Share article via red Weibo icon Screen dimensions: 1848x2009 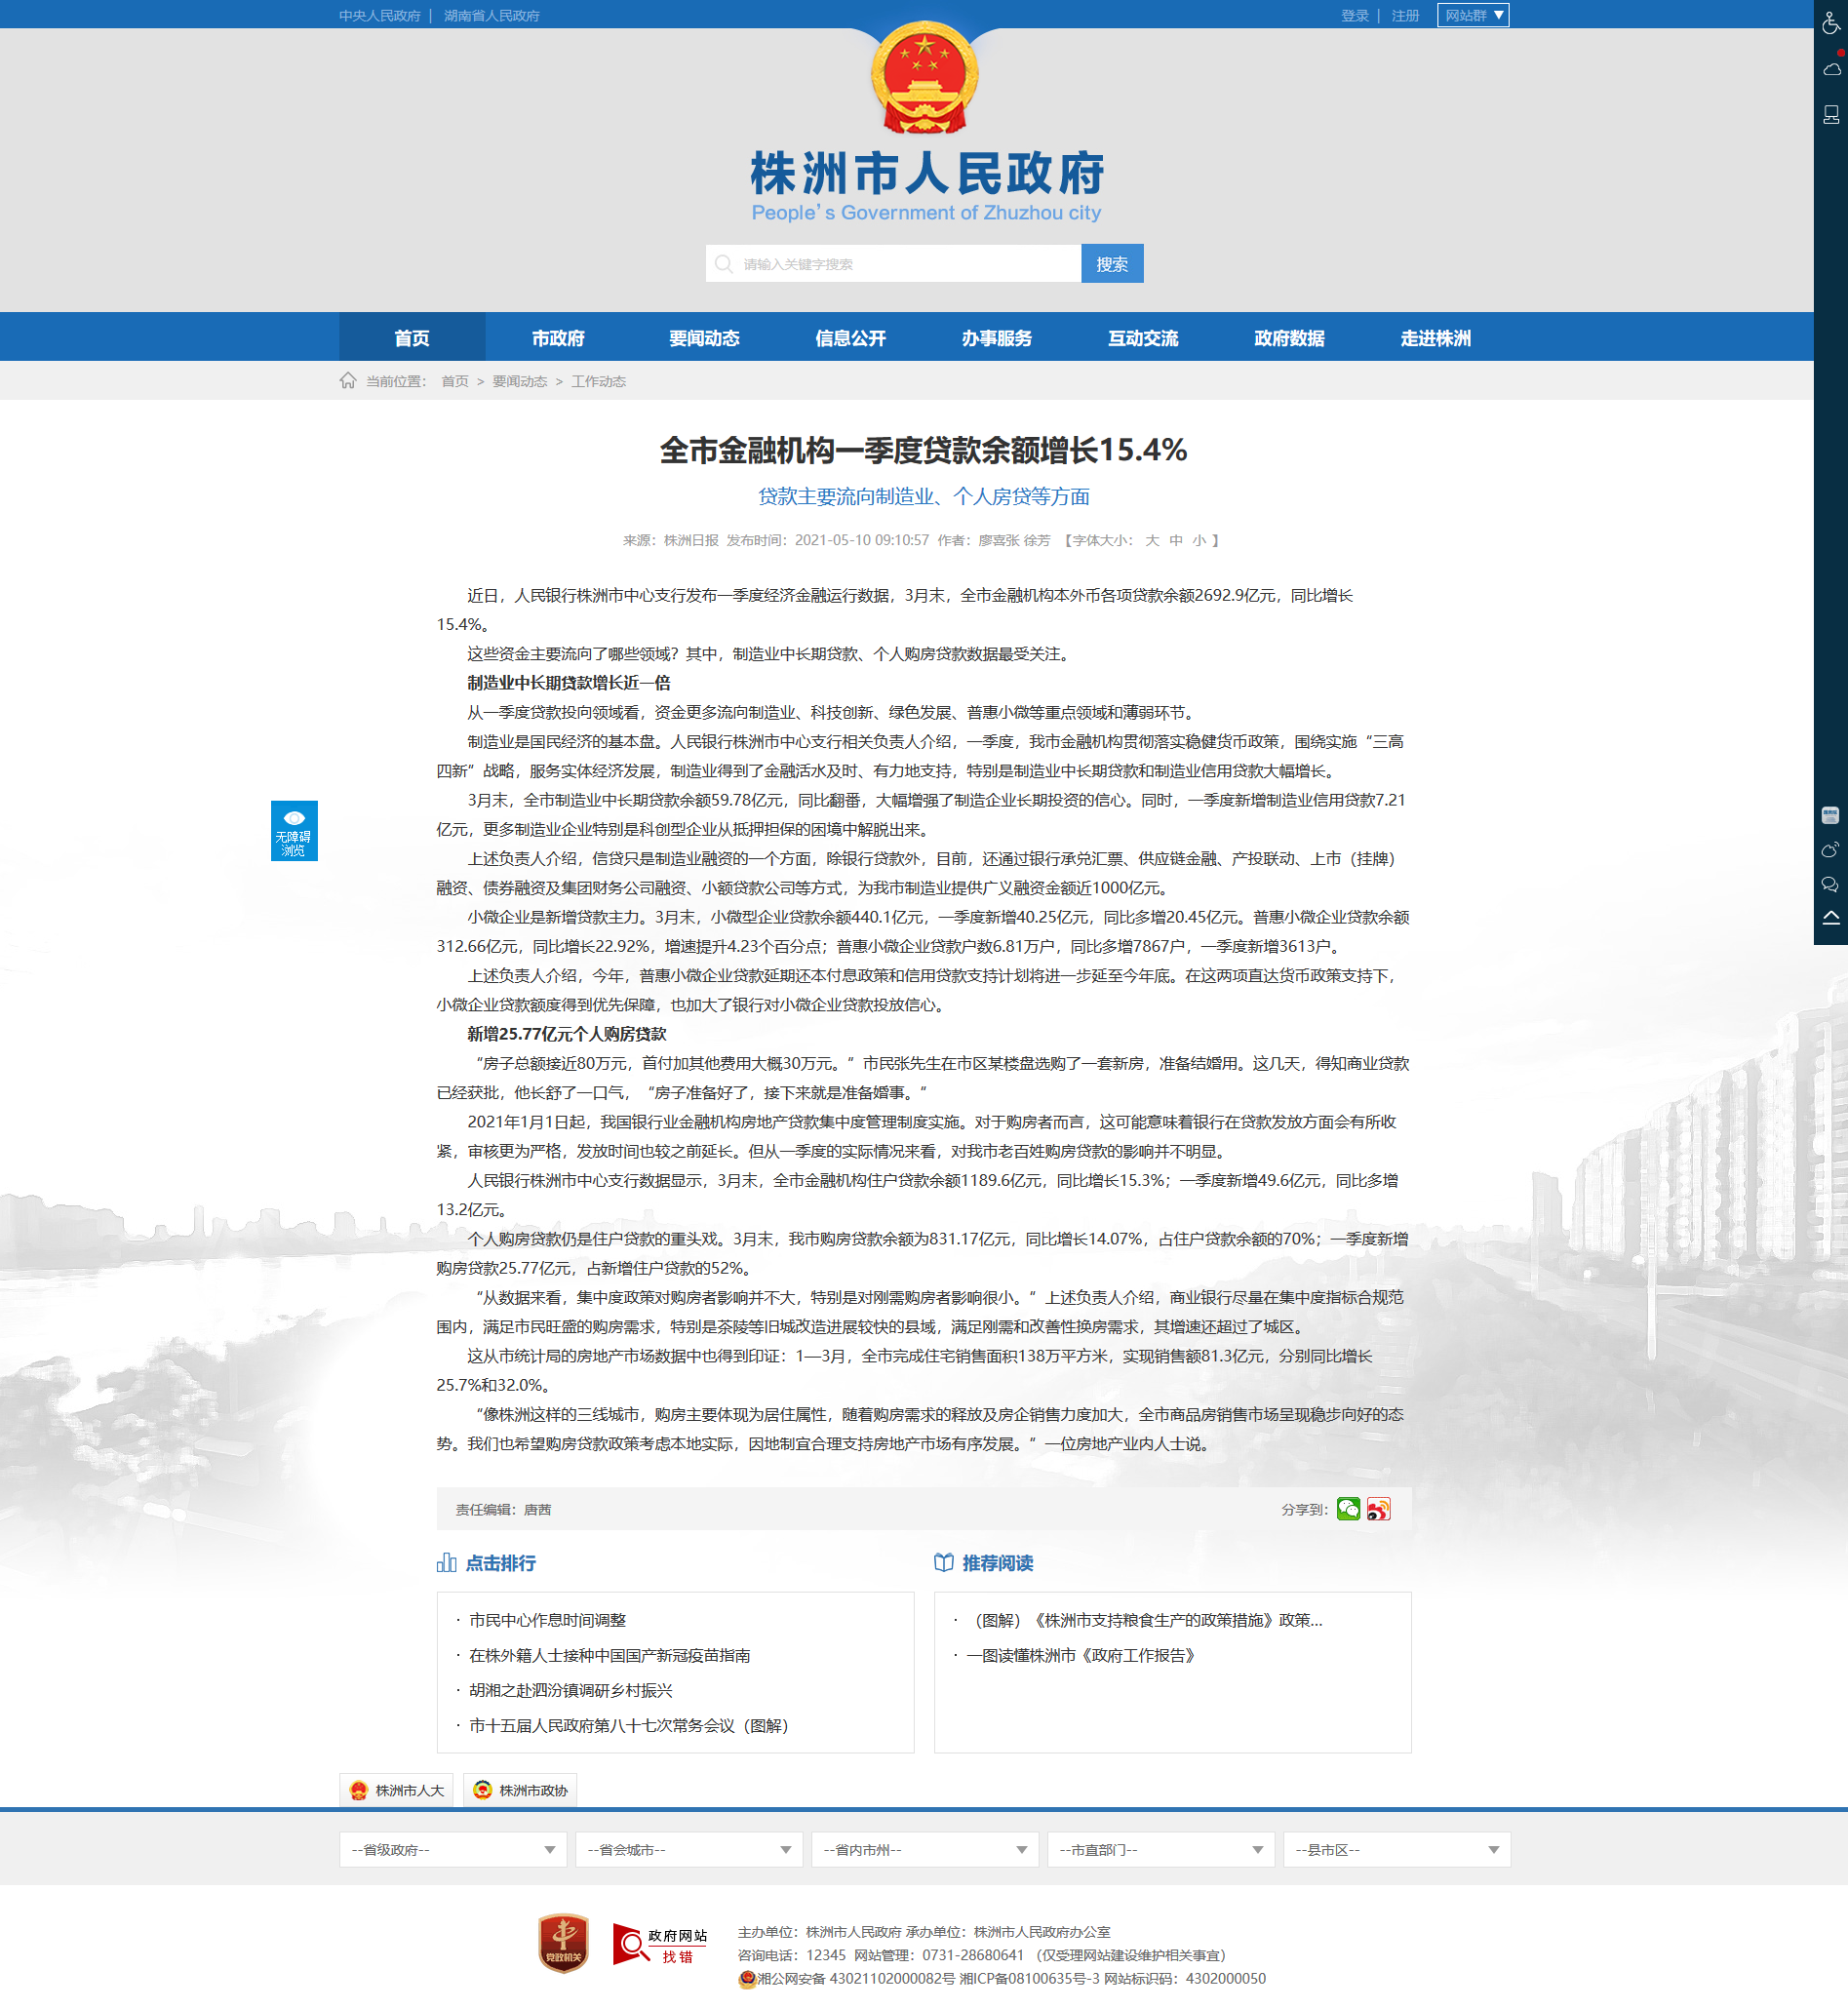[1379, 1509]
